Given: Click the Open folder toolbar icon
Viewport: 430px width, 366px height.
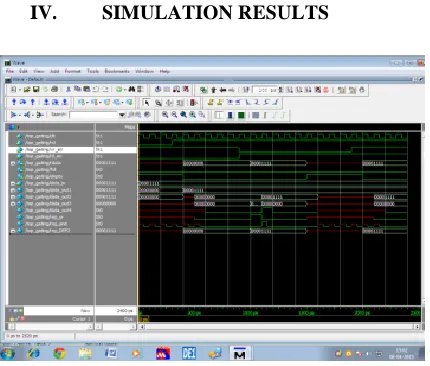Looking at the screenshot, I should (x=27, y=89).
